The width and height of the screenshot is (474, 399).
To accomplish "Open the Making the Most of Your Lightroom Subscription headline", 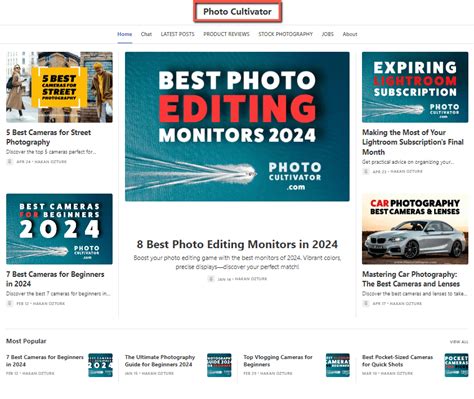I will (x=413, y=142).
